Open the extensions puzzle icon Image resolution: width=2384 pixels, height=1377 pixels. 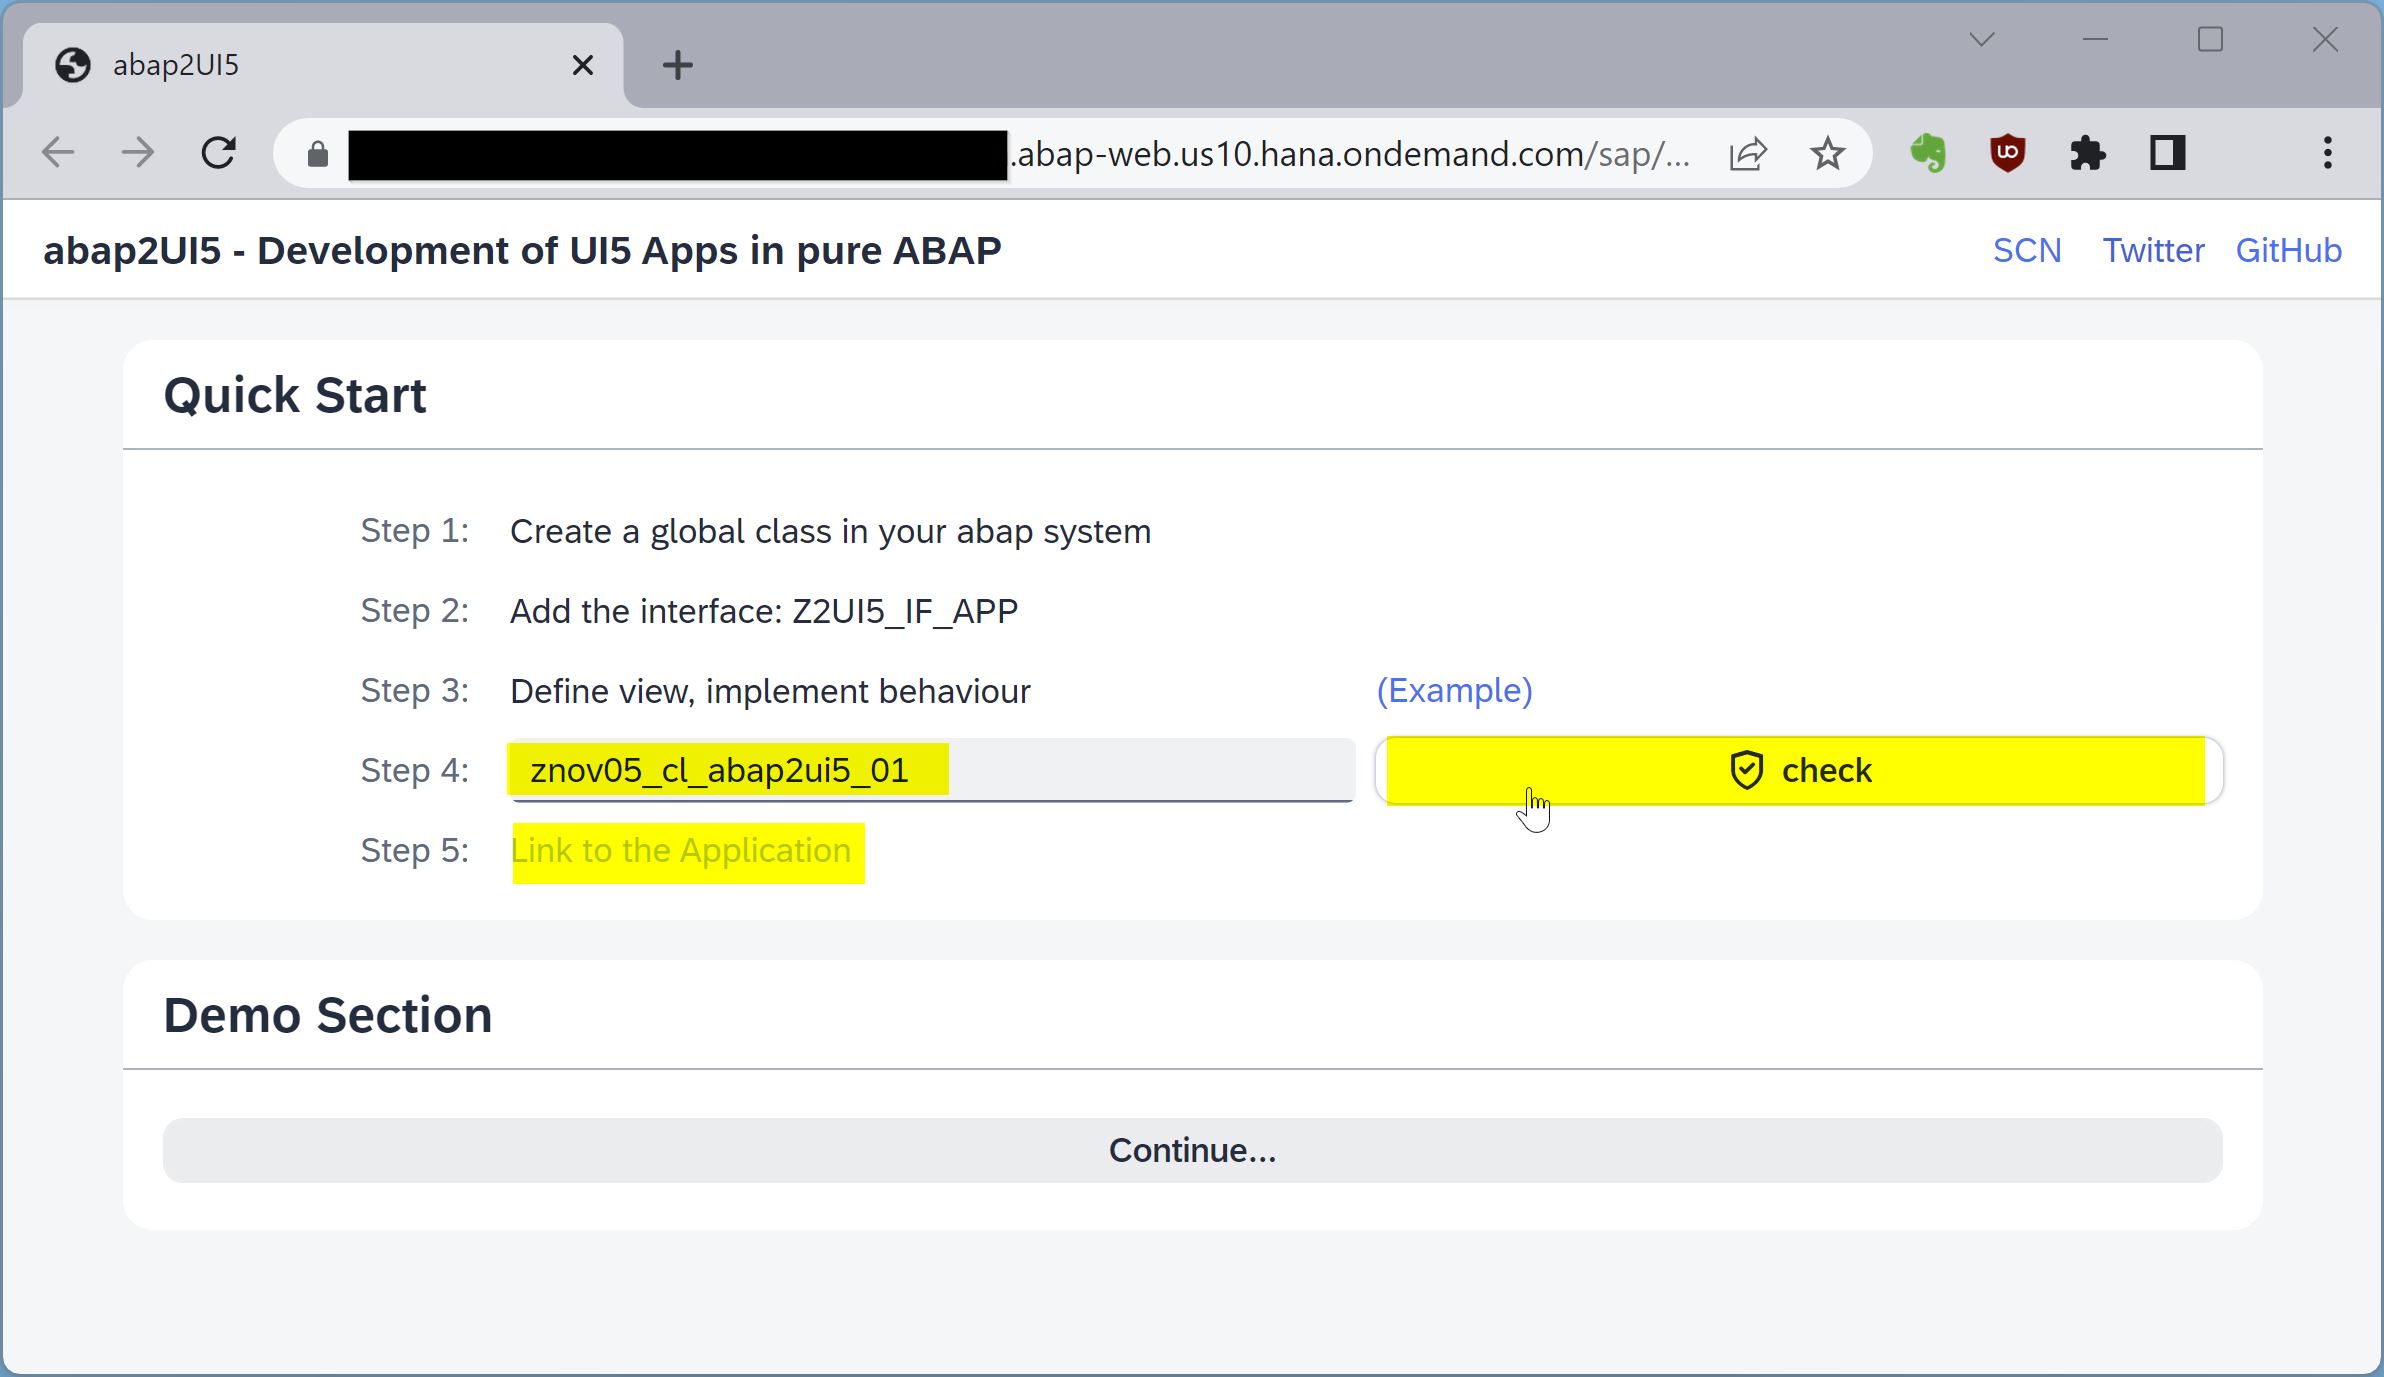[2087, 153]
